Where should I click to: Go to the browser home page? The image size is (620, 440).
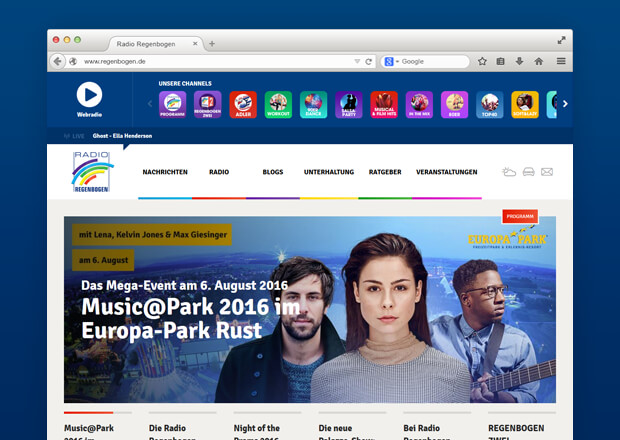coord(539,61)
